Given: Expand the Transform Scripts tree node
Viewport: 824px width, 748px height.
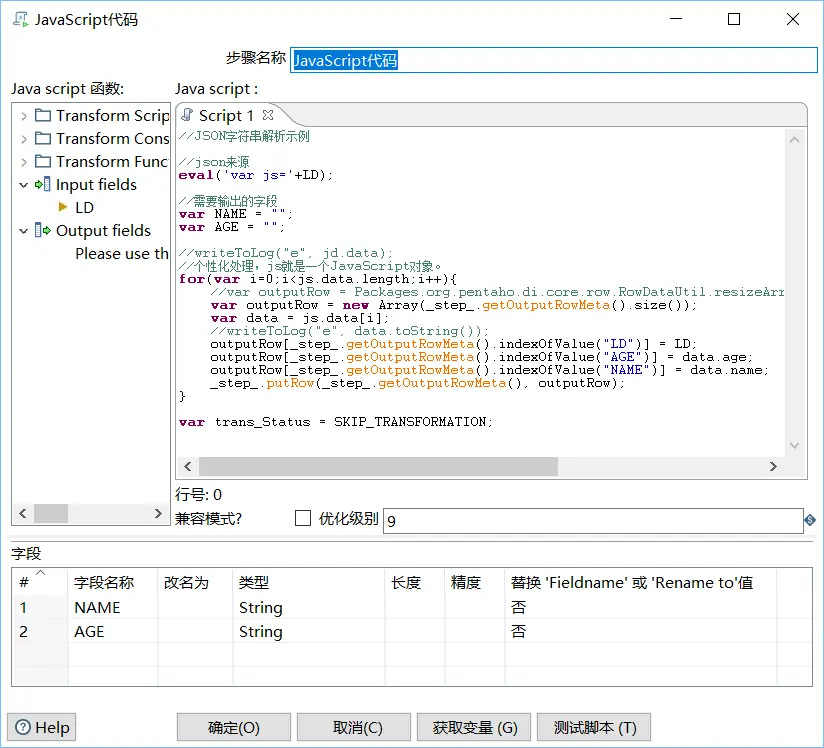Looking at the screenshot, I should 23,116.
